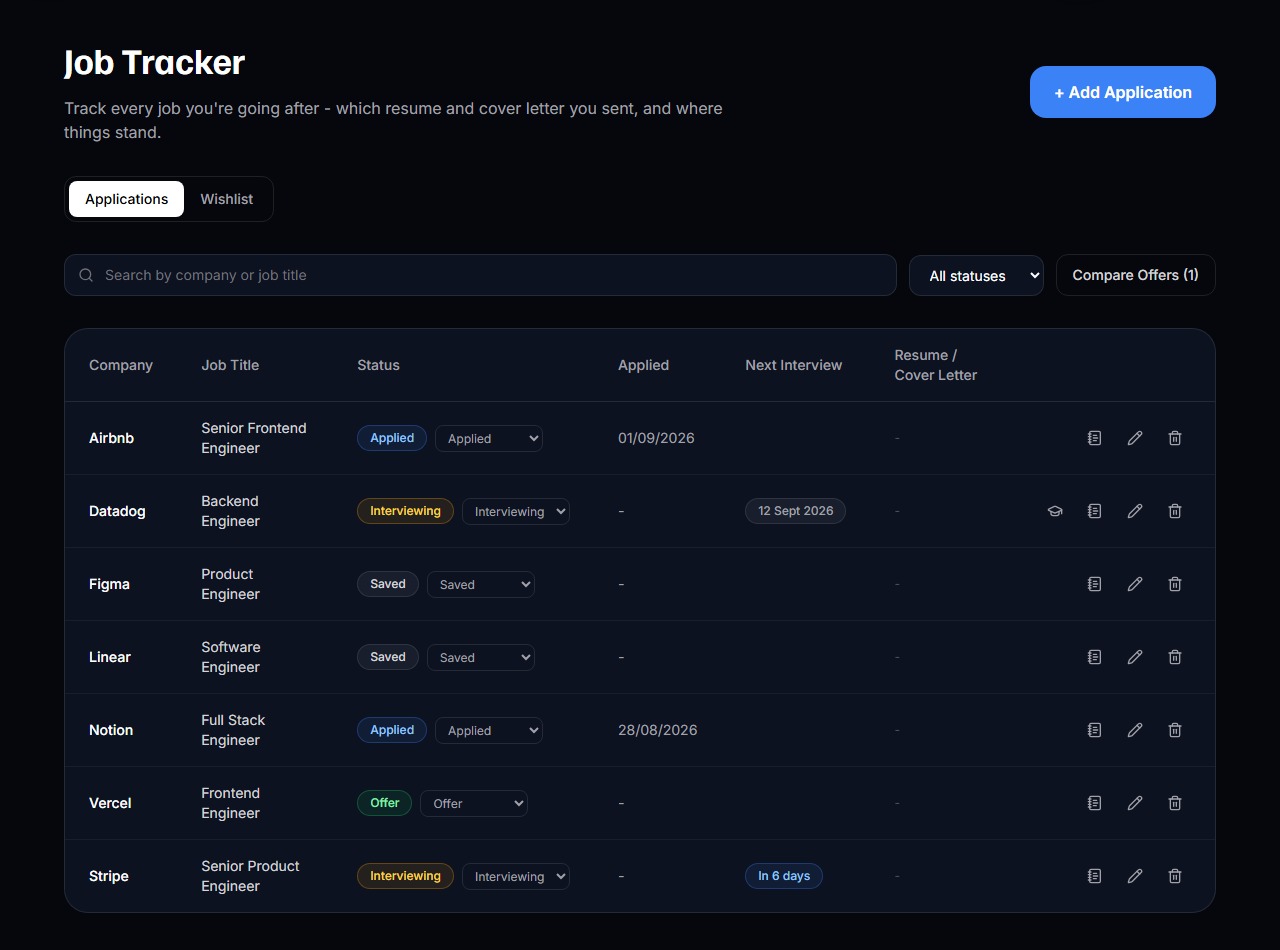Screen dimensions: 1280x950
Task: Open Stripe status dropdown
Action: click(516, 876)
